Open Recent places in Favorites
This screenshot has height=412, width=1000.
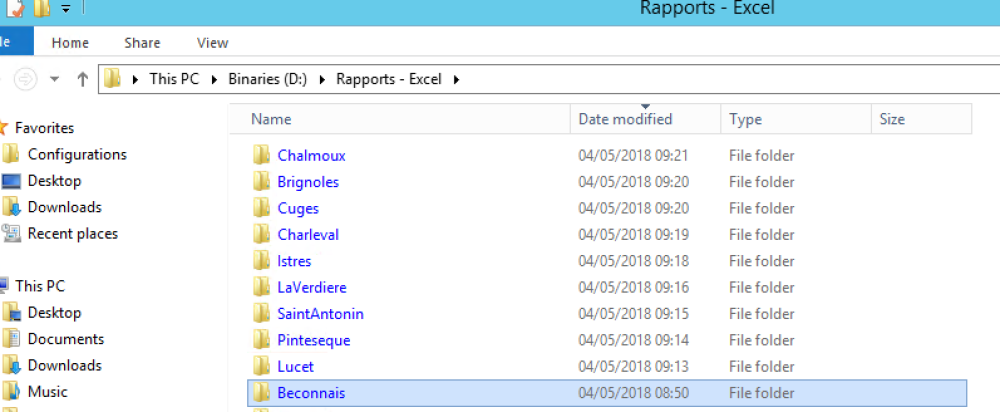pyautogui.click(x=72, y=233)
